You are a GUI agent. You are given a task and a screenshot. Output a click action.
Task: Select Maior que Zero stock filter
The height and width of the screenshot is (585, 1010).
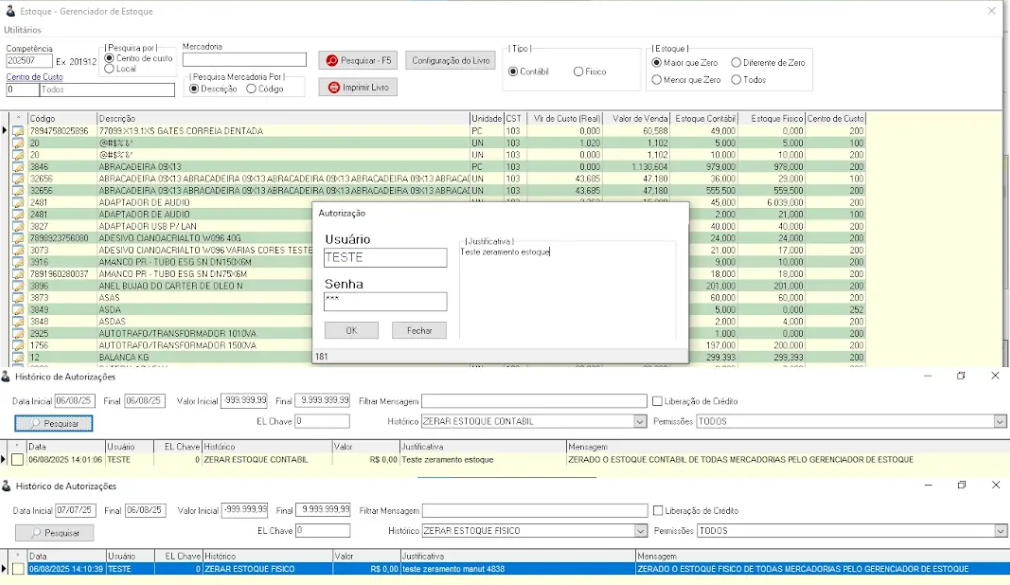pyautogui.click(x=656, y=62)
